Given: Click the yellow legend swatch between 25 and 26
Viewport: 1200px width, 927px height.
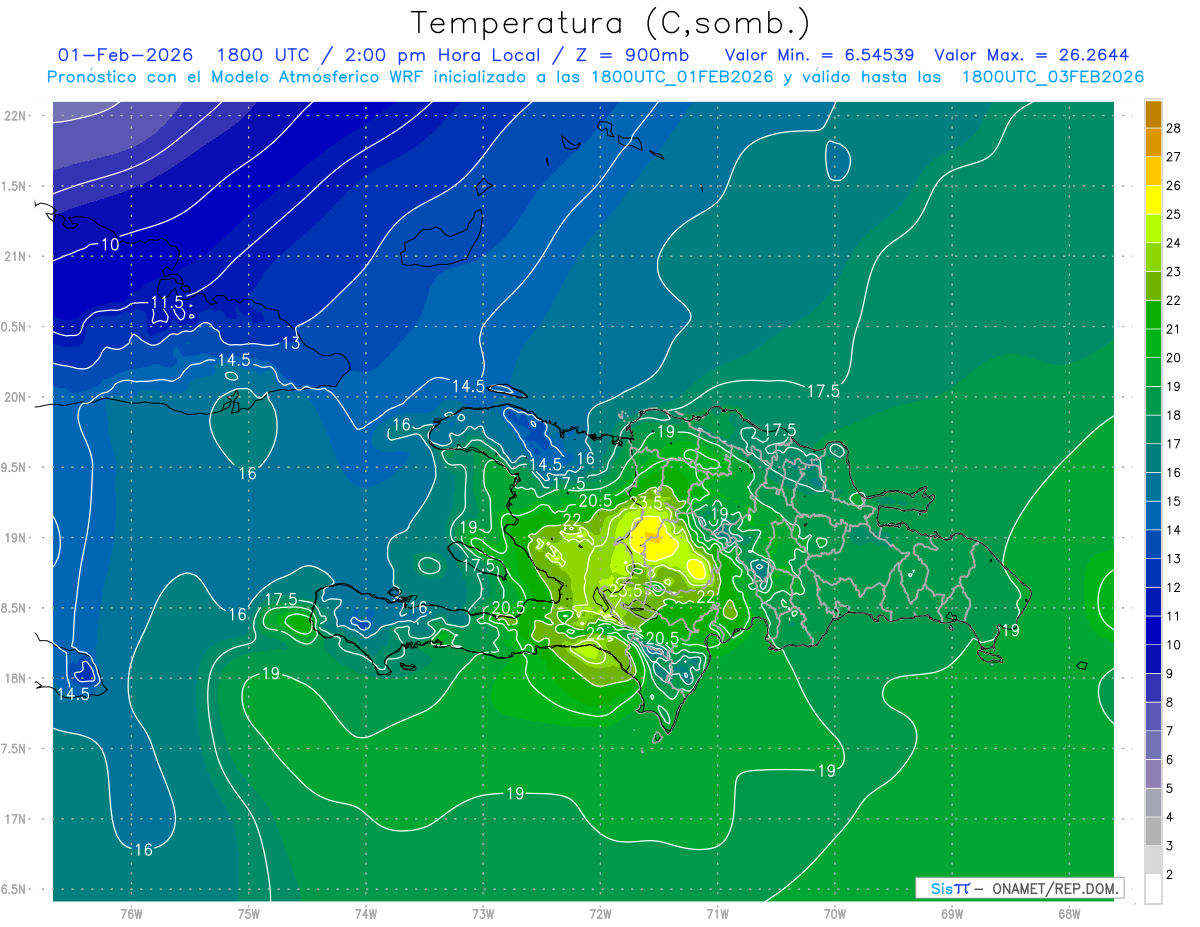Looking at the screenshot, I should click(1153, 199).
